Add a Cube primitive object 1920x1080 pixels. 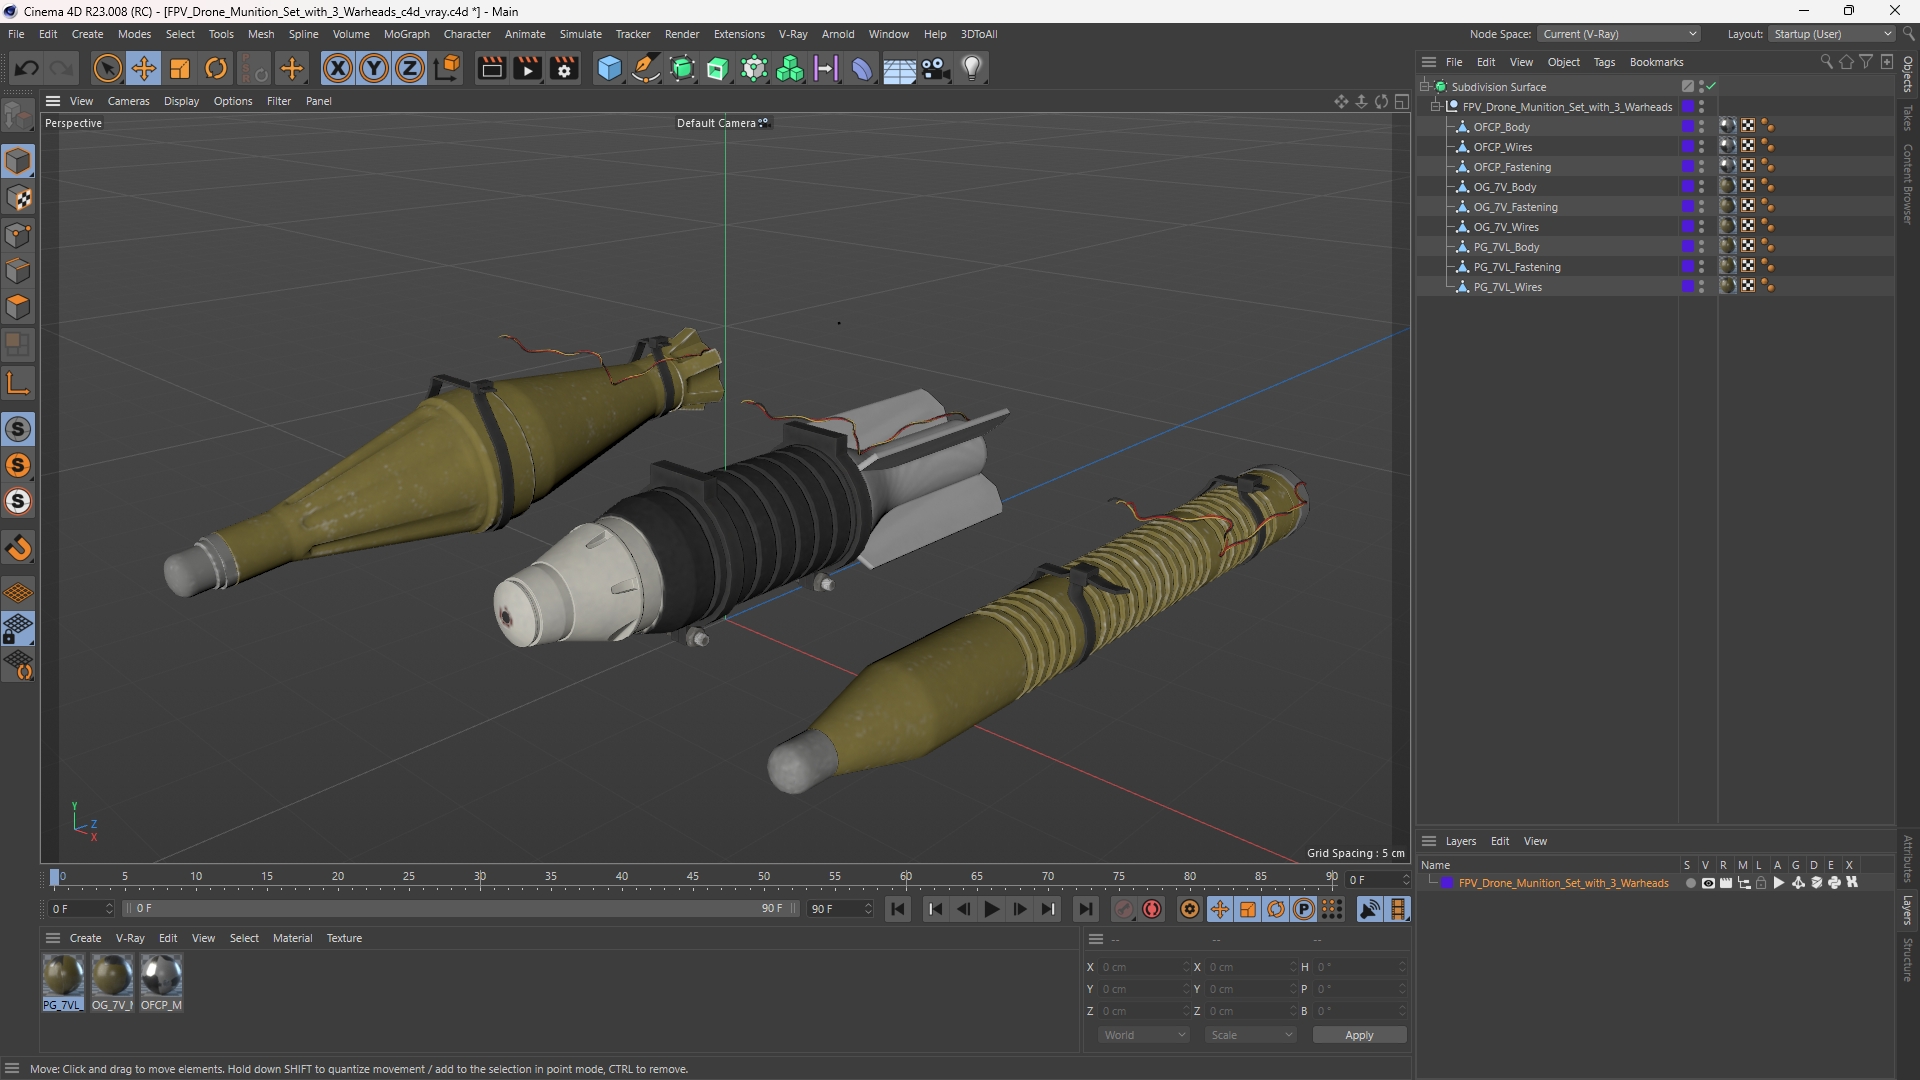609,68
